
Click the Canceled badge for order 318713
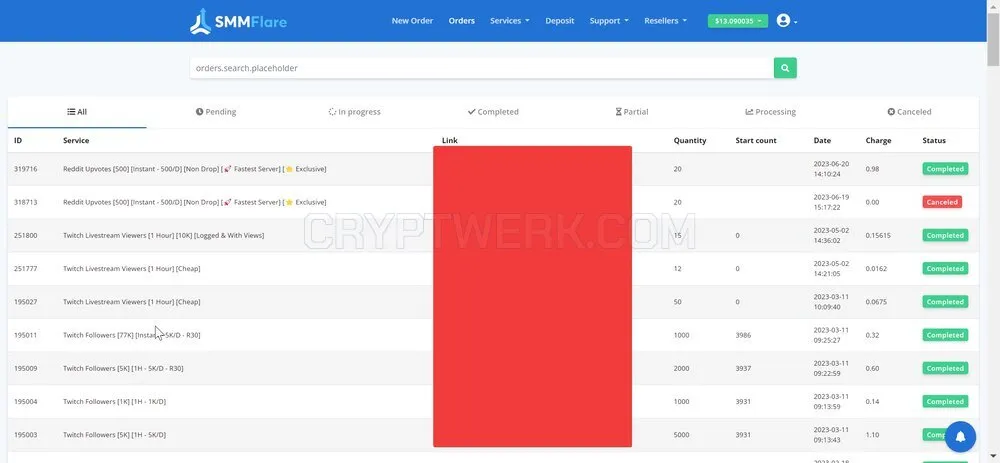point(942,202)
